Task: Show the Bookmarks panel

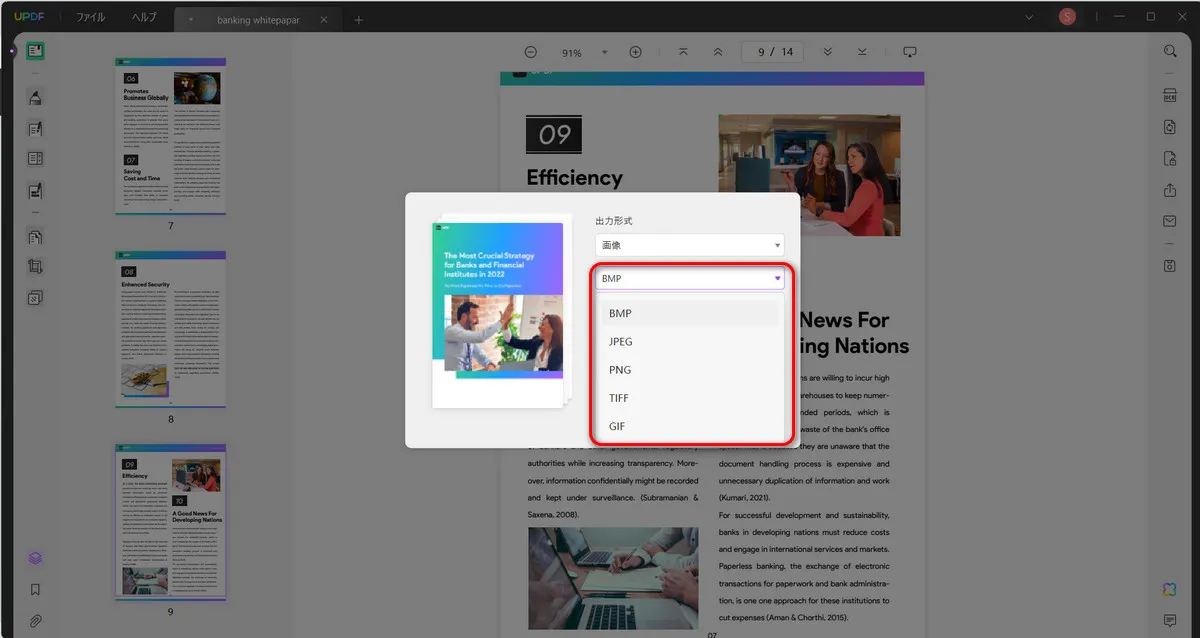Action: [x=35, y=590]
